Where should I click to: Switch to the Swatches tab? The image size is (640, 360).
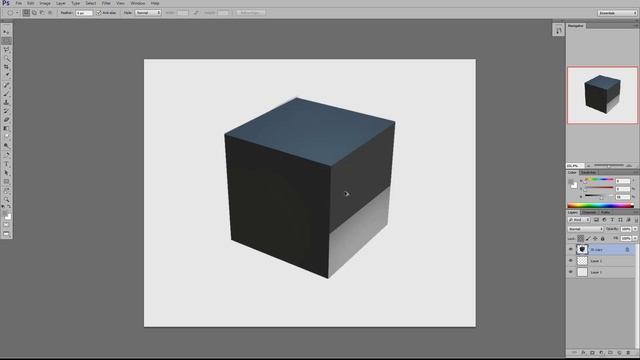coord(589,173)
